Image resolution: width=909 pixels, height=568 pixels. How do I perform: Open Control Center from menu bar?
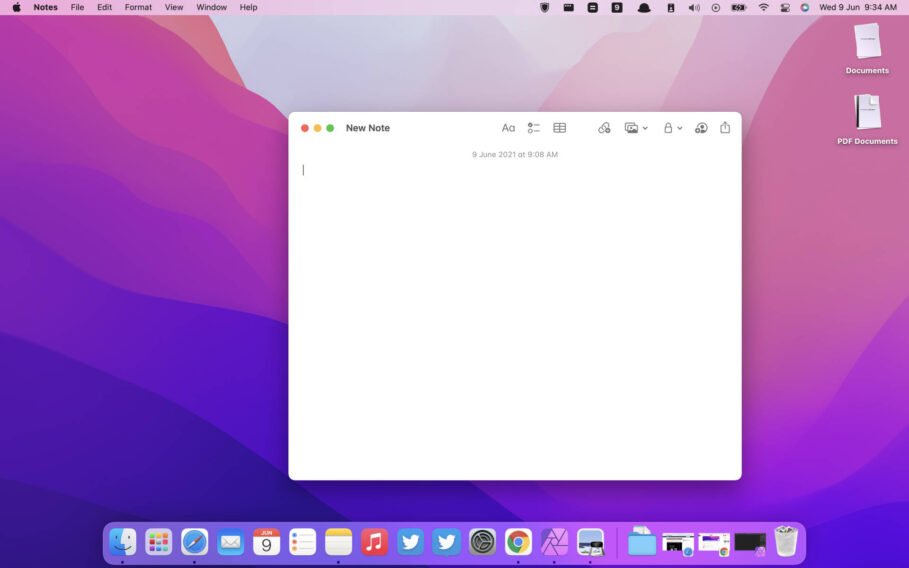(785, 8)
